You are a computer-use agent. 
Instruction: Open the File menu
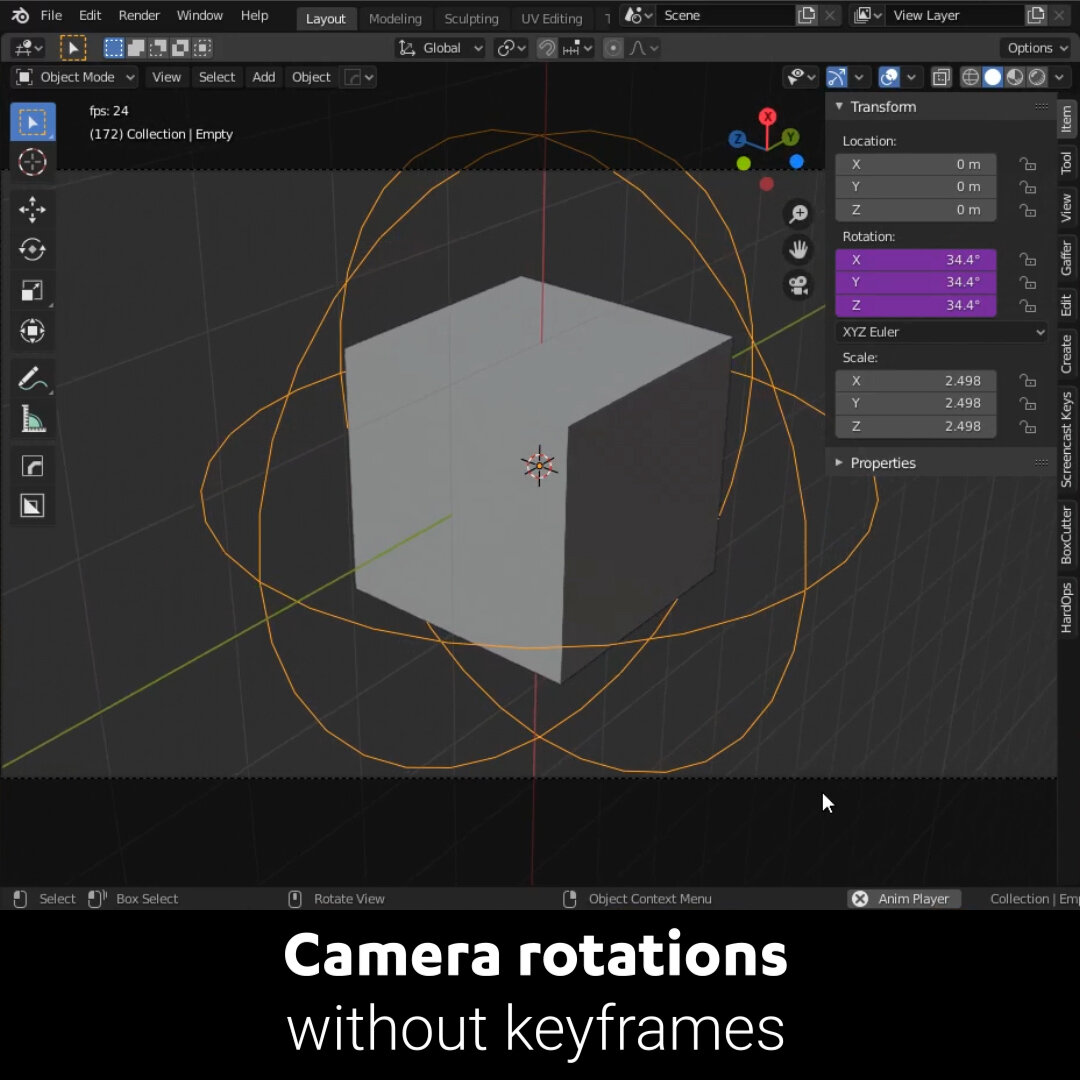[x=51, y=15]
